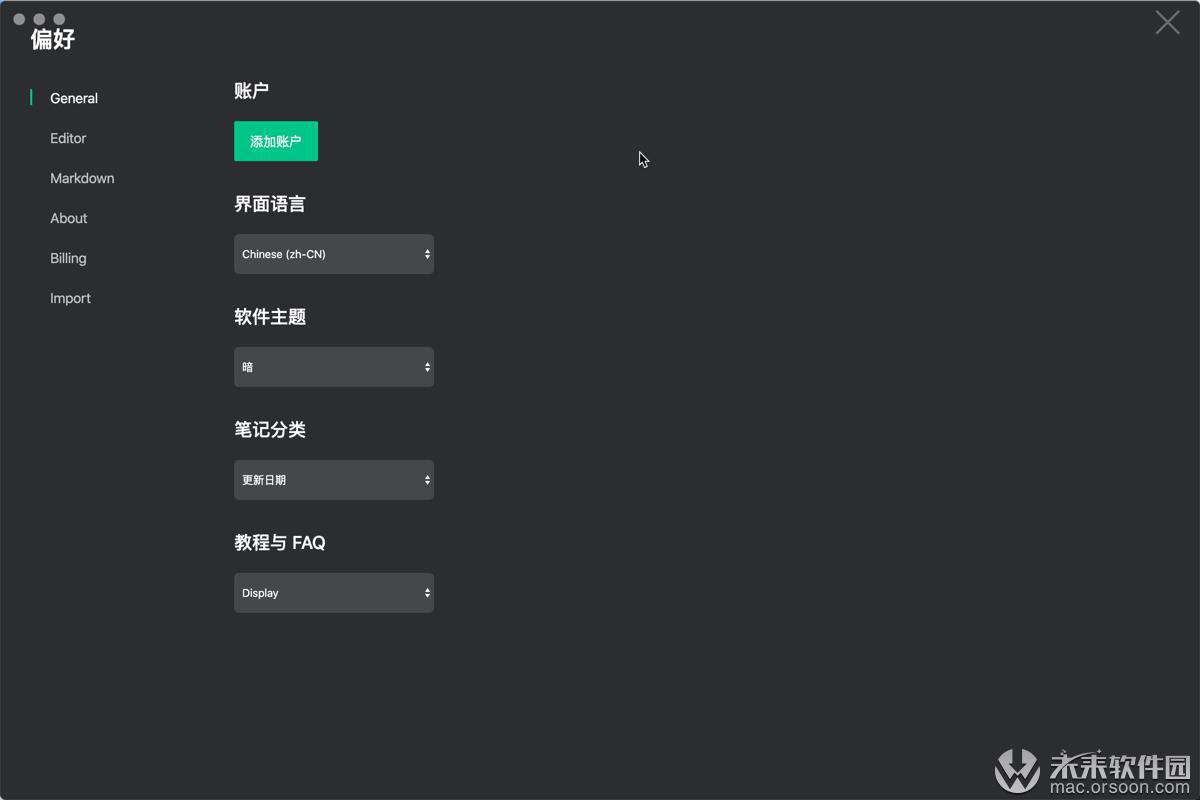This screenshot has height=800, width=1200.
Task: Open the Import section
Action: (70, 298)
